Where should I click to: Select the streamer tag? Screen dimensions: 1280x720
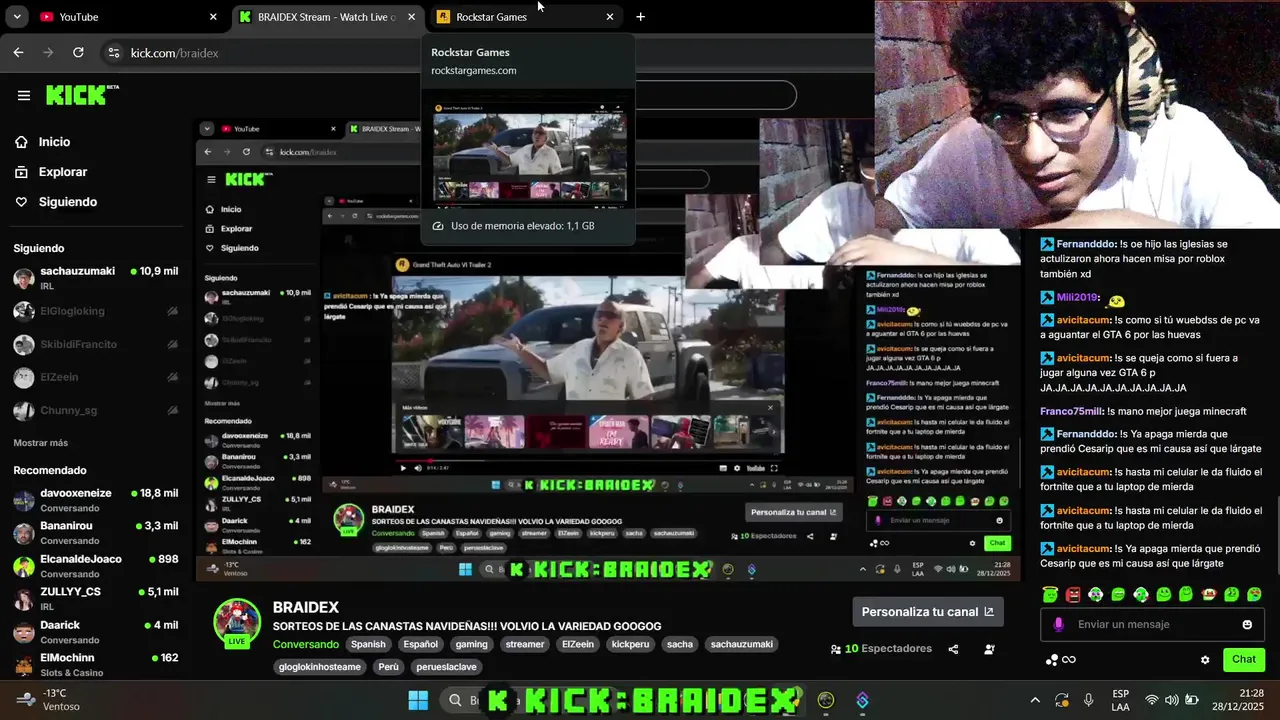(x=525, y=645)
